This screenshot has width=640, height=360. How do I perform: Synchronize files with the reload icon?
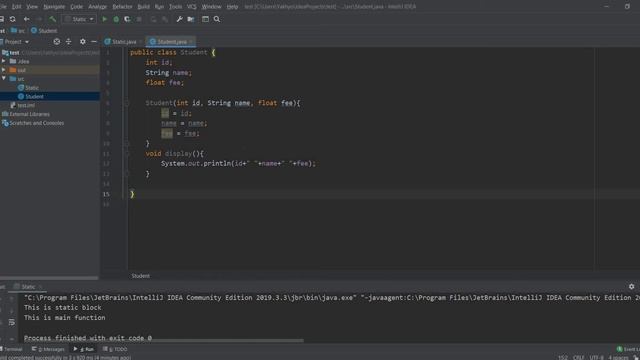(x=13, y=19)
